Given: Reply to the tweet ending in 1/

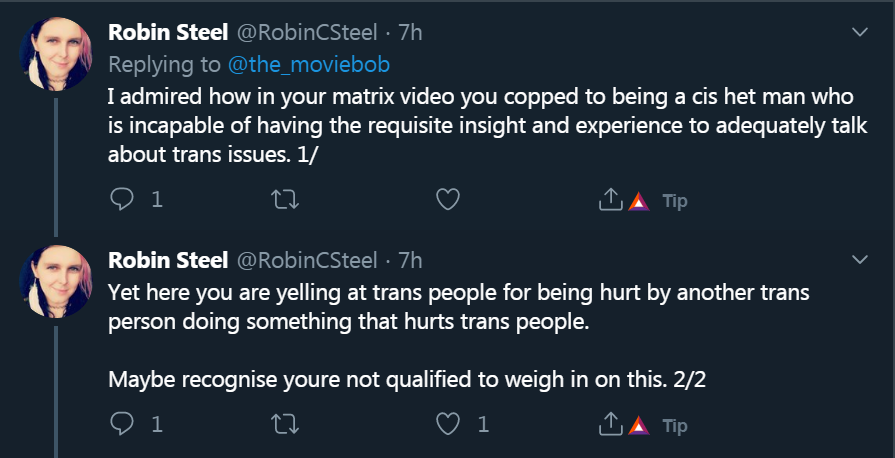Looking at the screenshot, I should click(122, 200).
